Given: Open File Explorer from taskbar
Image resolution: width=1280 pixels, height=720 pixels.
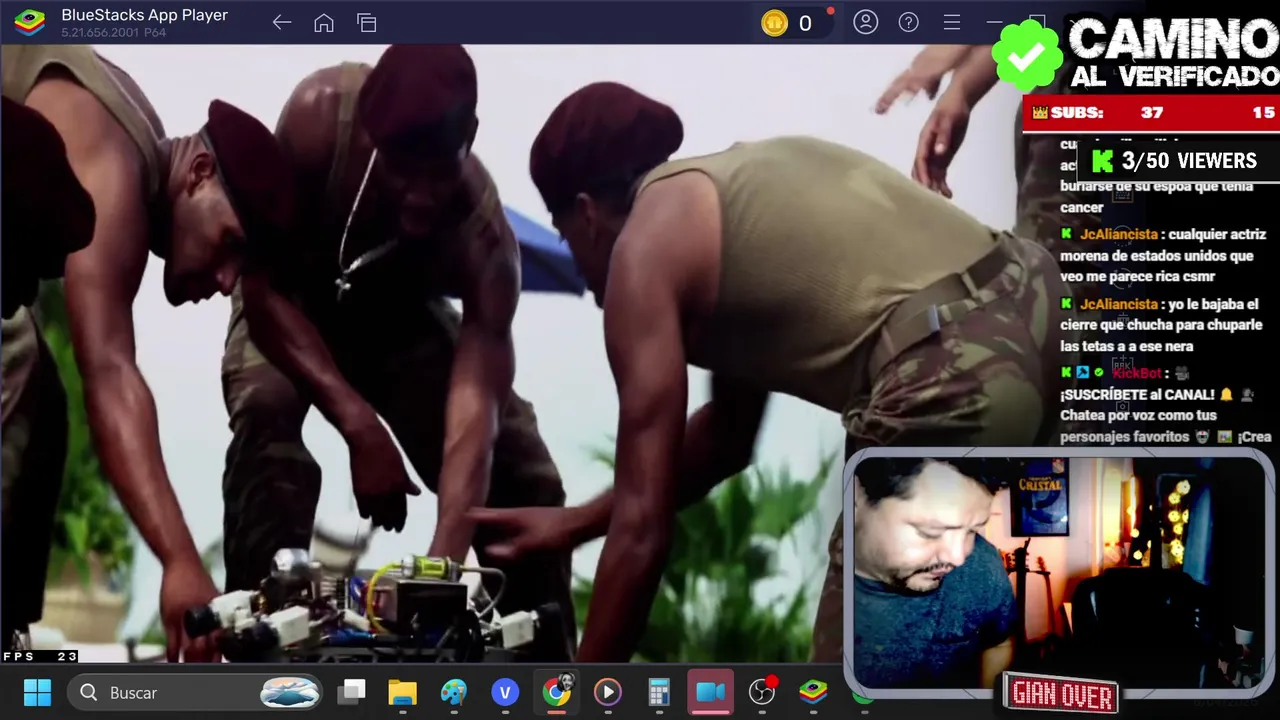Looking at the screenshot, I should coord(402,692).
